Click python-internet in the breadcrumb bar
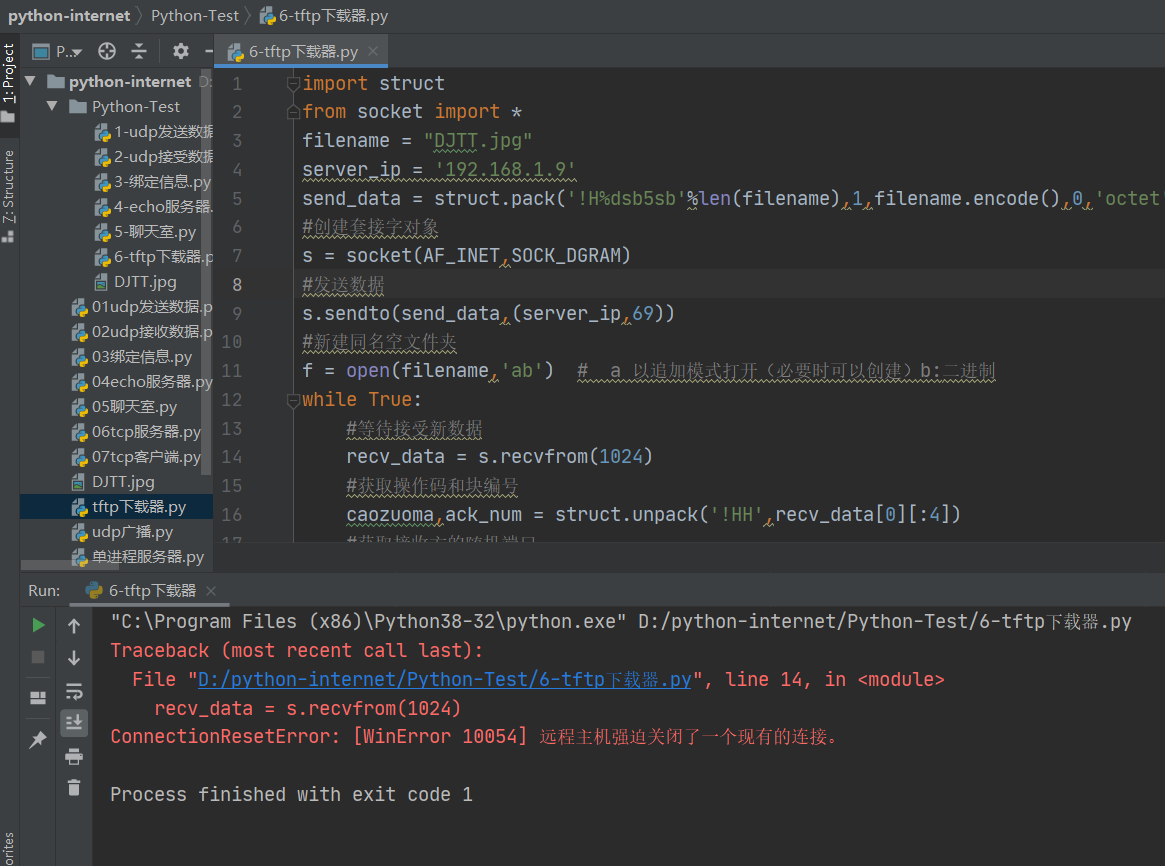 [x=69, y=16]
